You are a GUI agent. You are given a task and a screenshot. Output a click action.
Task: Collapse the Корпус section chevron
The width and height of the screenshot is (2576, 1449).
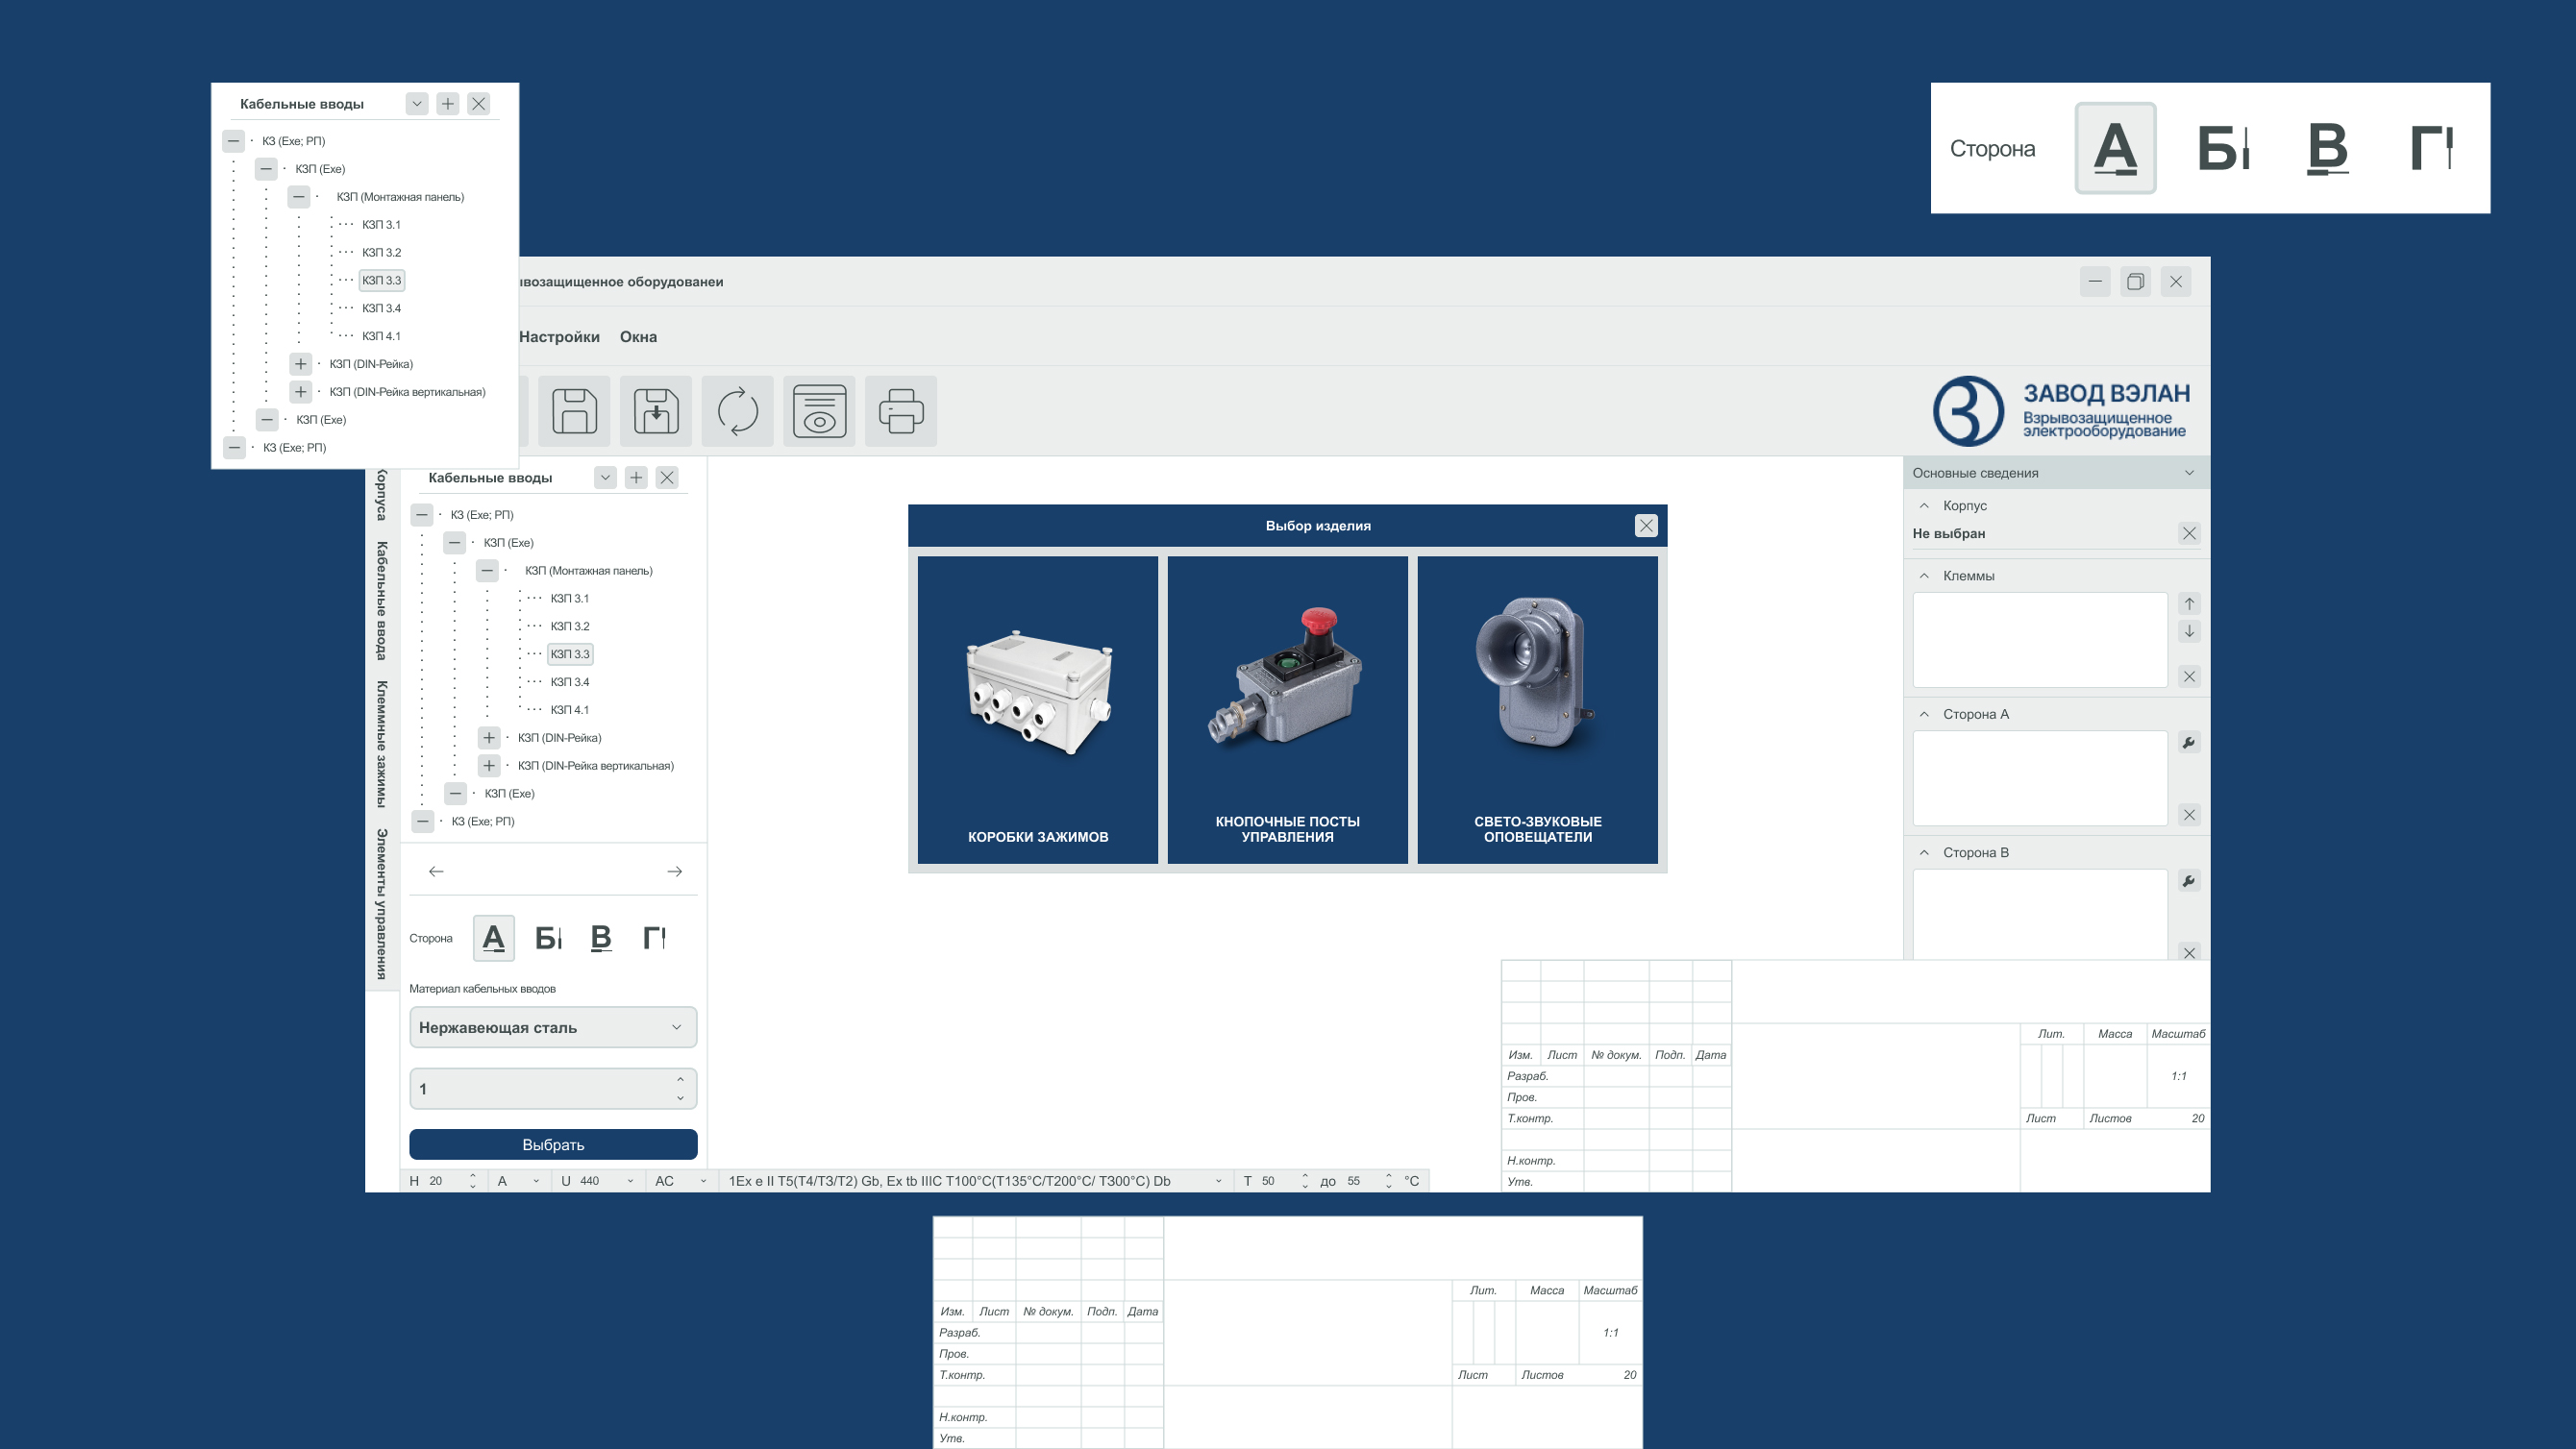click(1924, 506)
